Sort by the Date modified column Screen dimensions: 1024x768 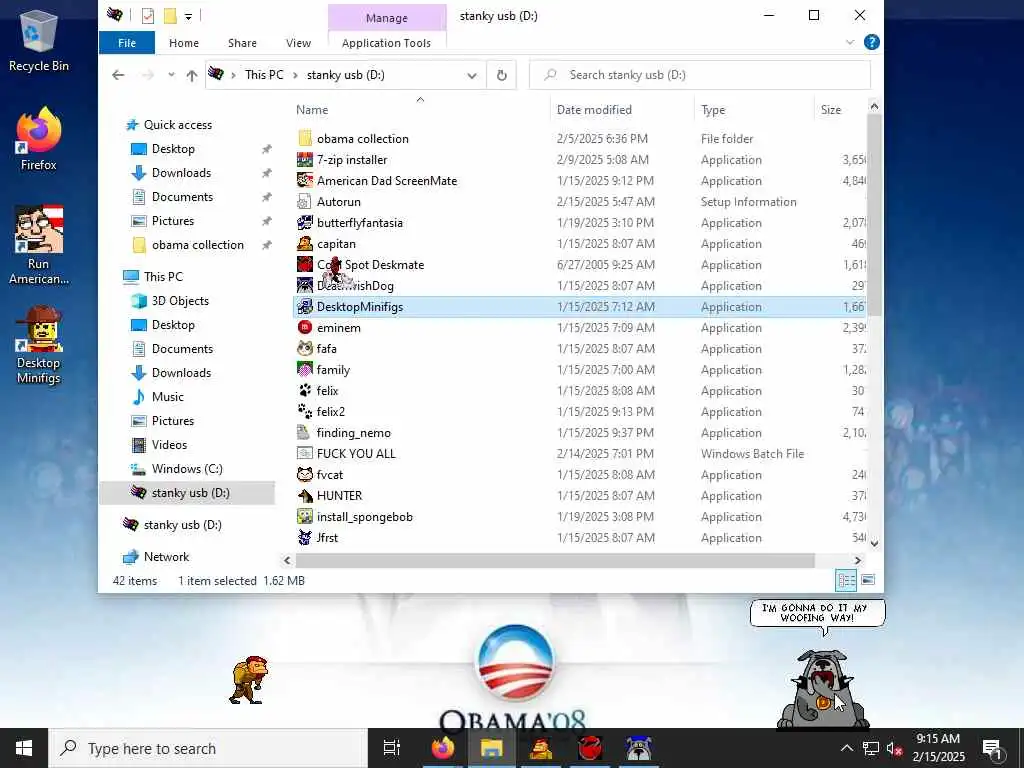594,110
